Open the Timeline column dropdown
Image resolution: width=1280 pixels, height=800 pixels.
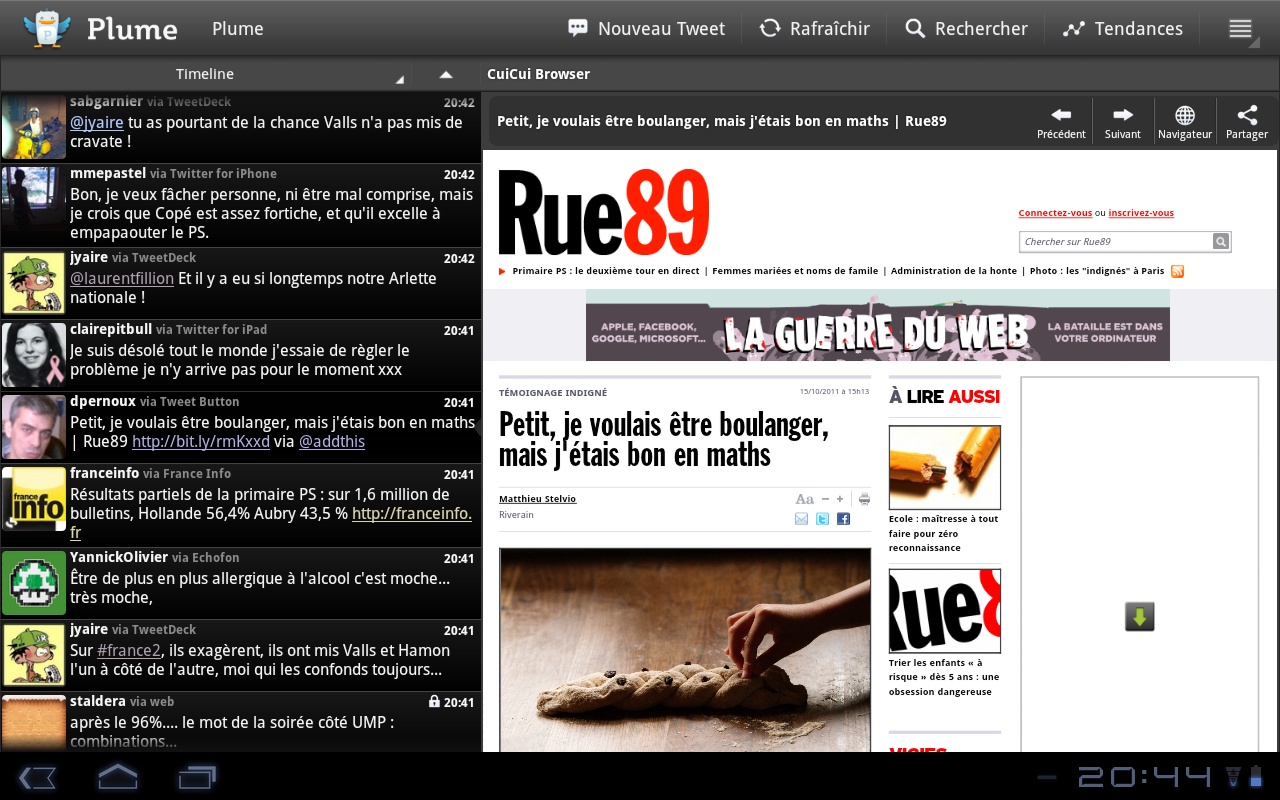205,74
